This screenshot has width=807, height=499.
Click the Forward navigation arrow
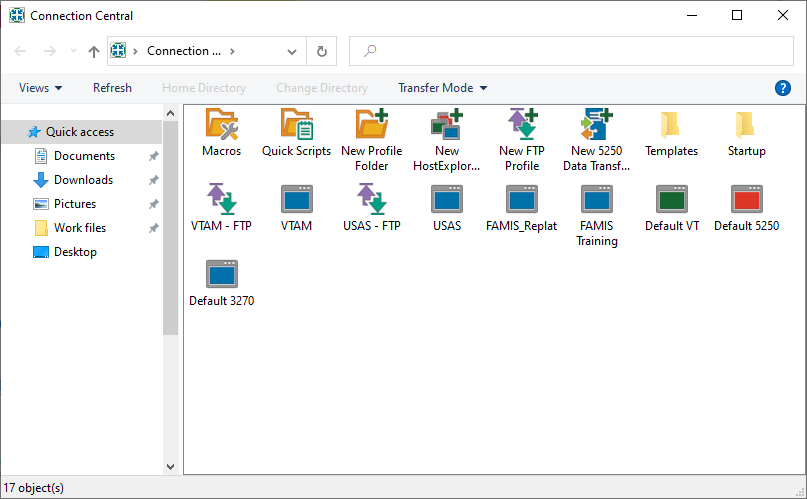click(49, 51)
